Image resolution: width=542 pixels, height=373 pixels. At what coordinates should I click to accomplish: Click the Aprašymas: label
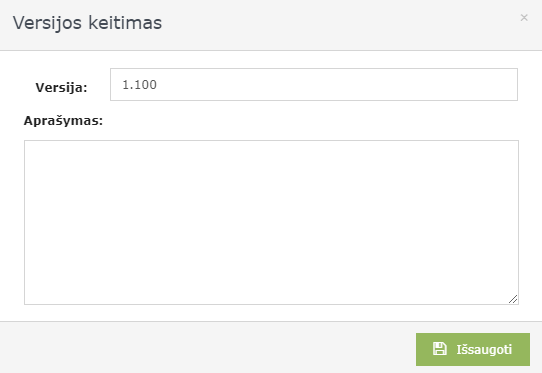[x=63, y=121]
